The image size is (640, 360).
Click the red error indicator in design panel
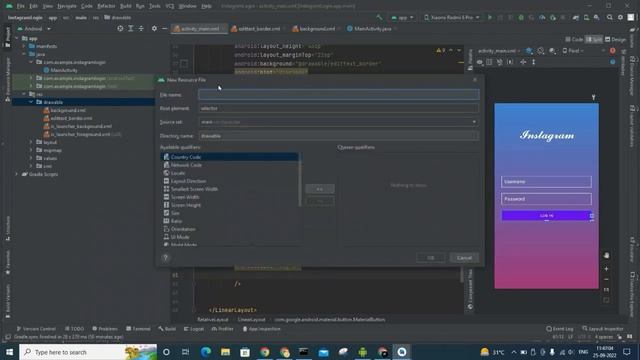click(613, 51)
